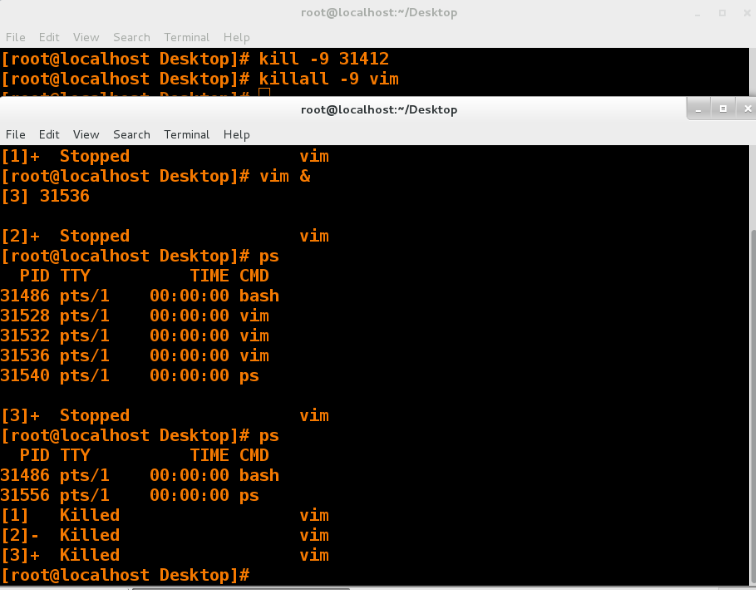
Task: Maximize the background terminal window
Action: (x=722, y=13)
